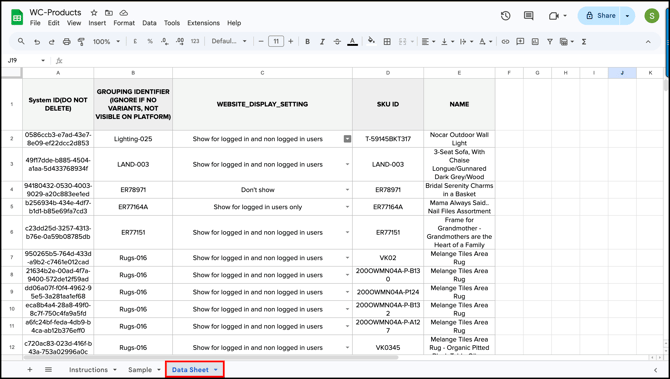Screen dimensions: 670x379
Task: Redo the last action
Action: click(x=52, y=41)
